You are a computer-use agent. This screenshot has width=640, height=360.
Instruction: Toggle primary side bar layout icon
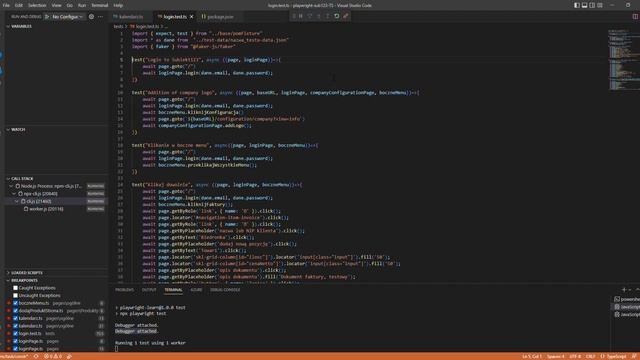click(577, 5)
